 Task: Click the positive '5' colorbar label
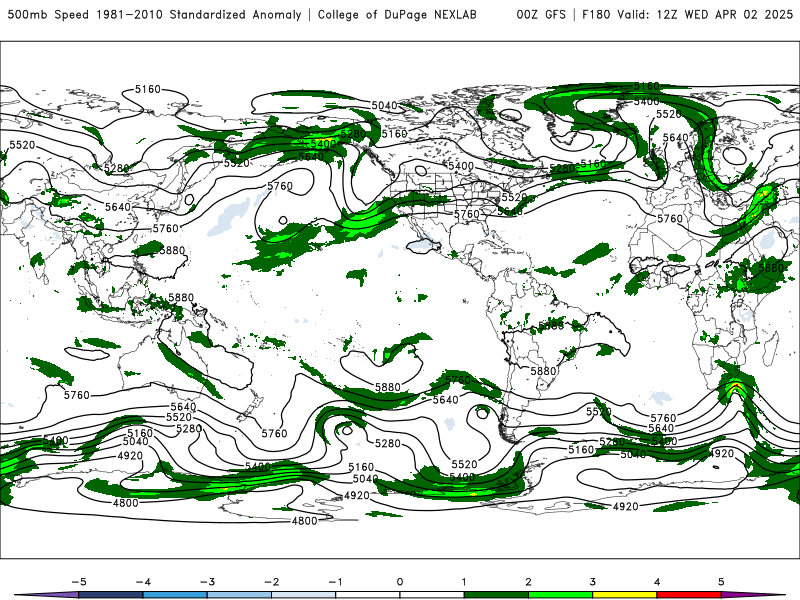tap(721, 582)
